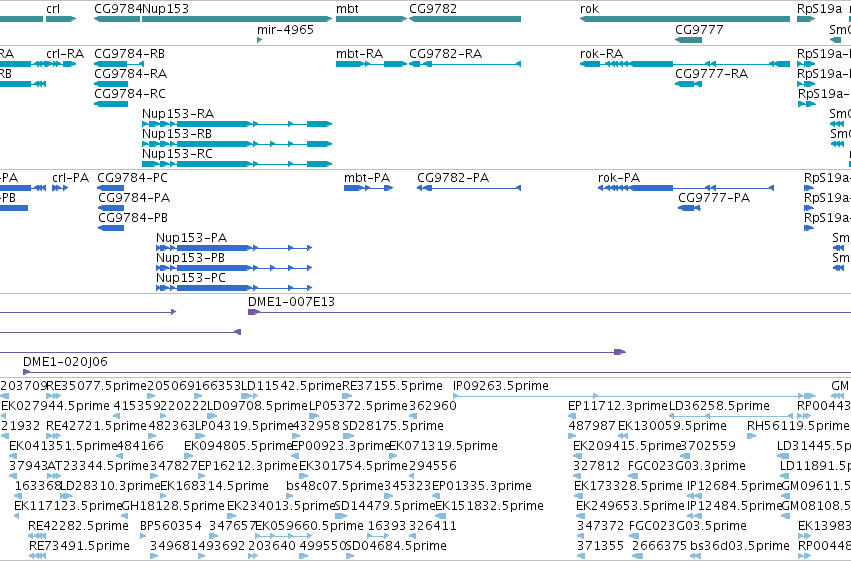Select the Nup153-RC transcript label

177,154
